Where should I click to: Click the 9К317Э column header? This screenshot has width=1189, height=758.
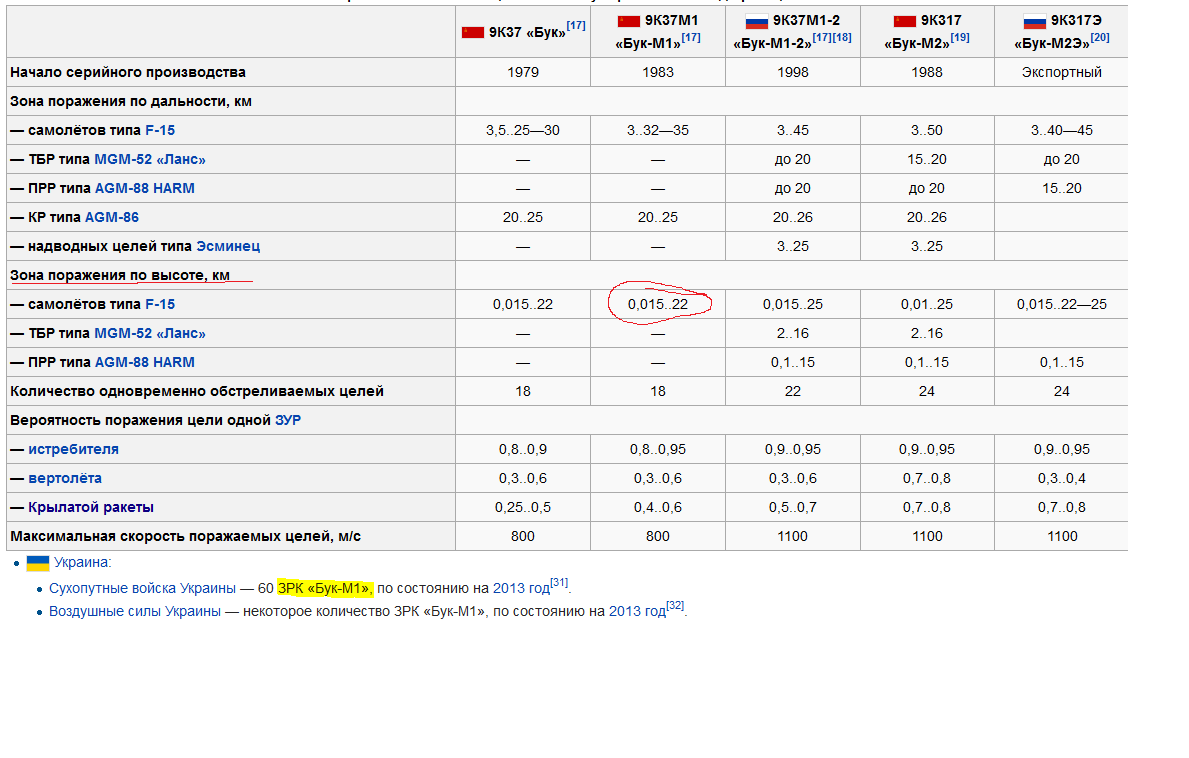pos(1062,32)
